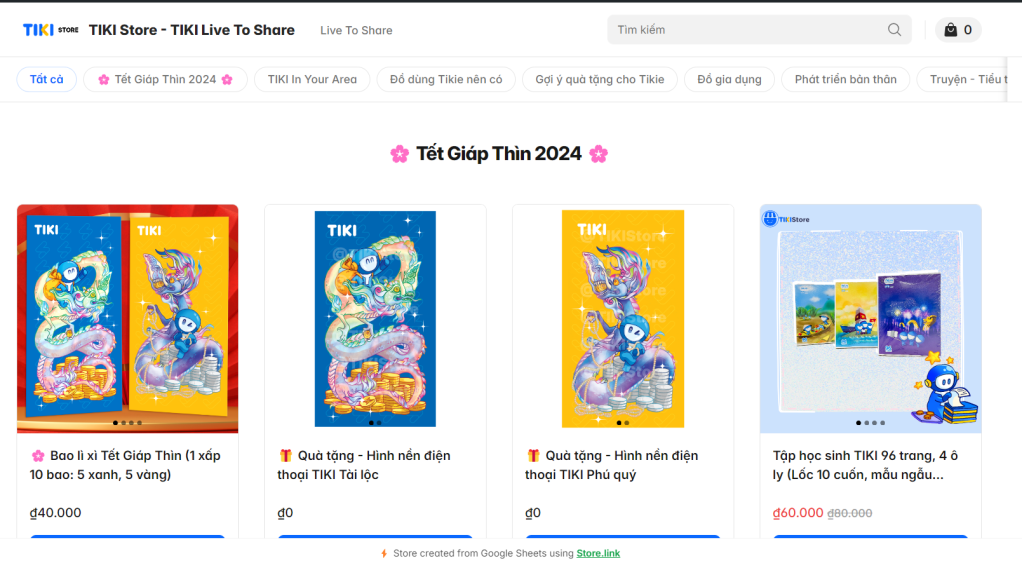Click the "TIKI Store - TIKI Live To Share" title
This screenshot has width=1022, height=561.
[191, 30]
